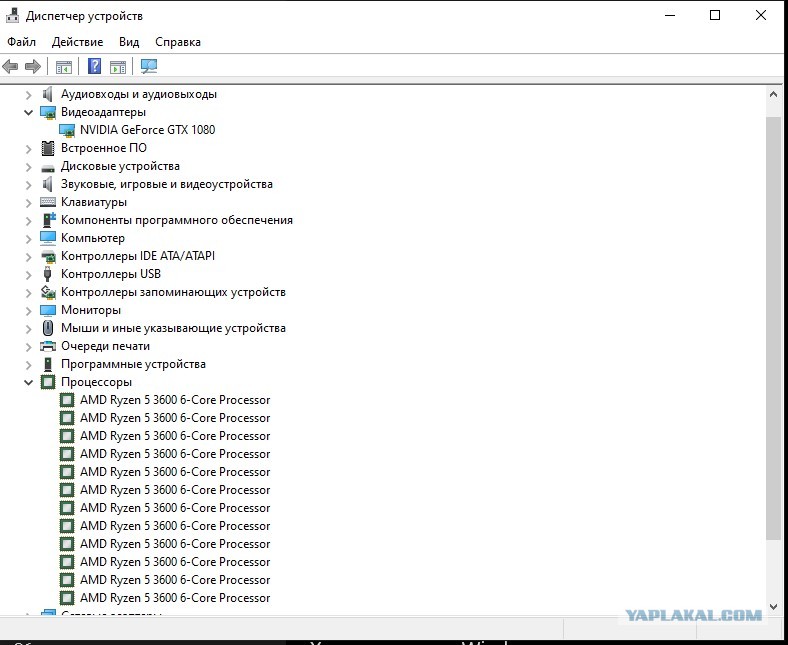Image resolution: width=788 pixels, height=645 pixels.
Task: Minimize the Диспетчер устройств window
Action: [670, 16]
